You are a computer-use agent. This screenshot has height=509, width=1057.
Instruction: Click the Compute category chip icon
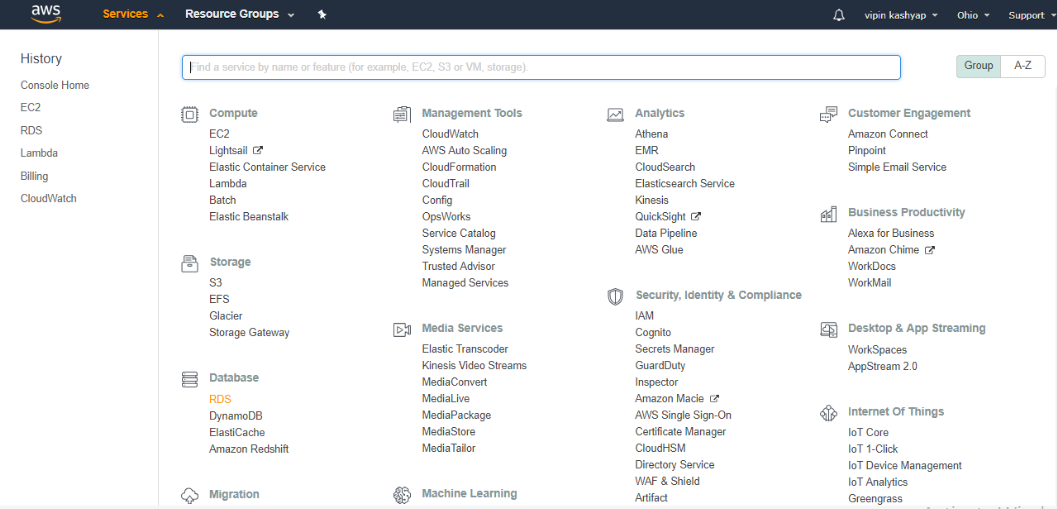click(x=189, y=114)
